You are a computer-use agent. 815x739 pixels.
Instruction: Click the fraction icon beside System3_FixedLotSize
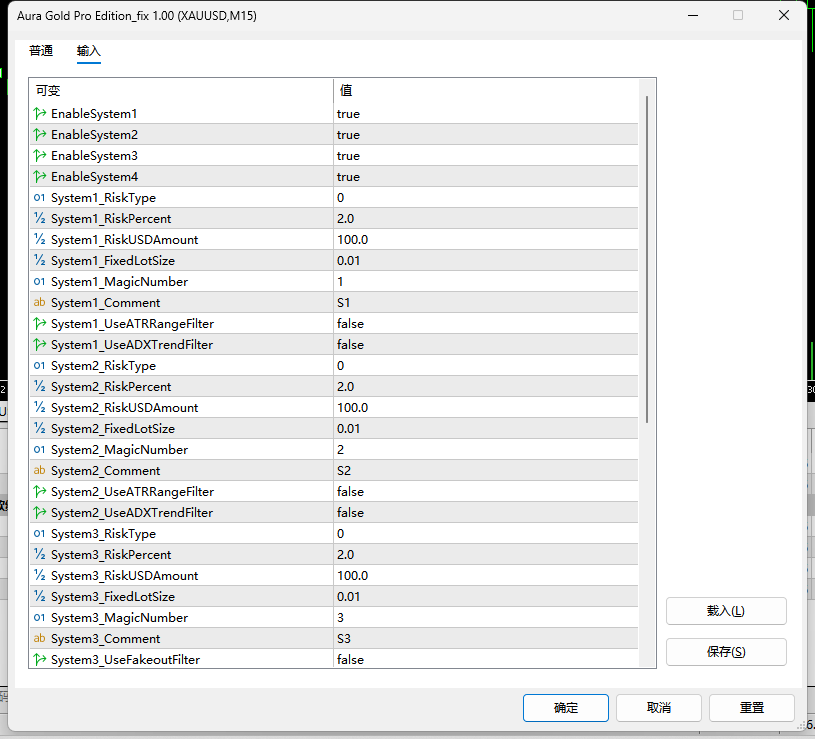[x=40, y=596]
